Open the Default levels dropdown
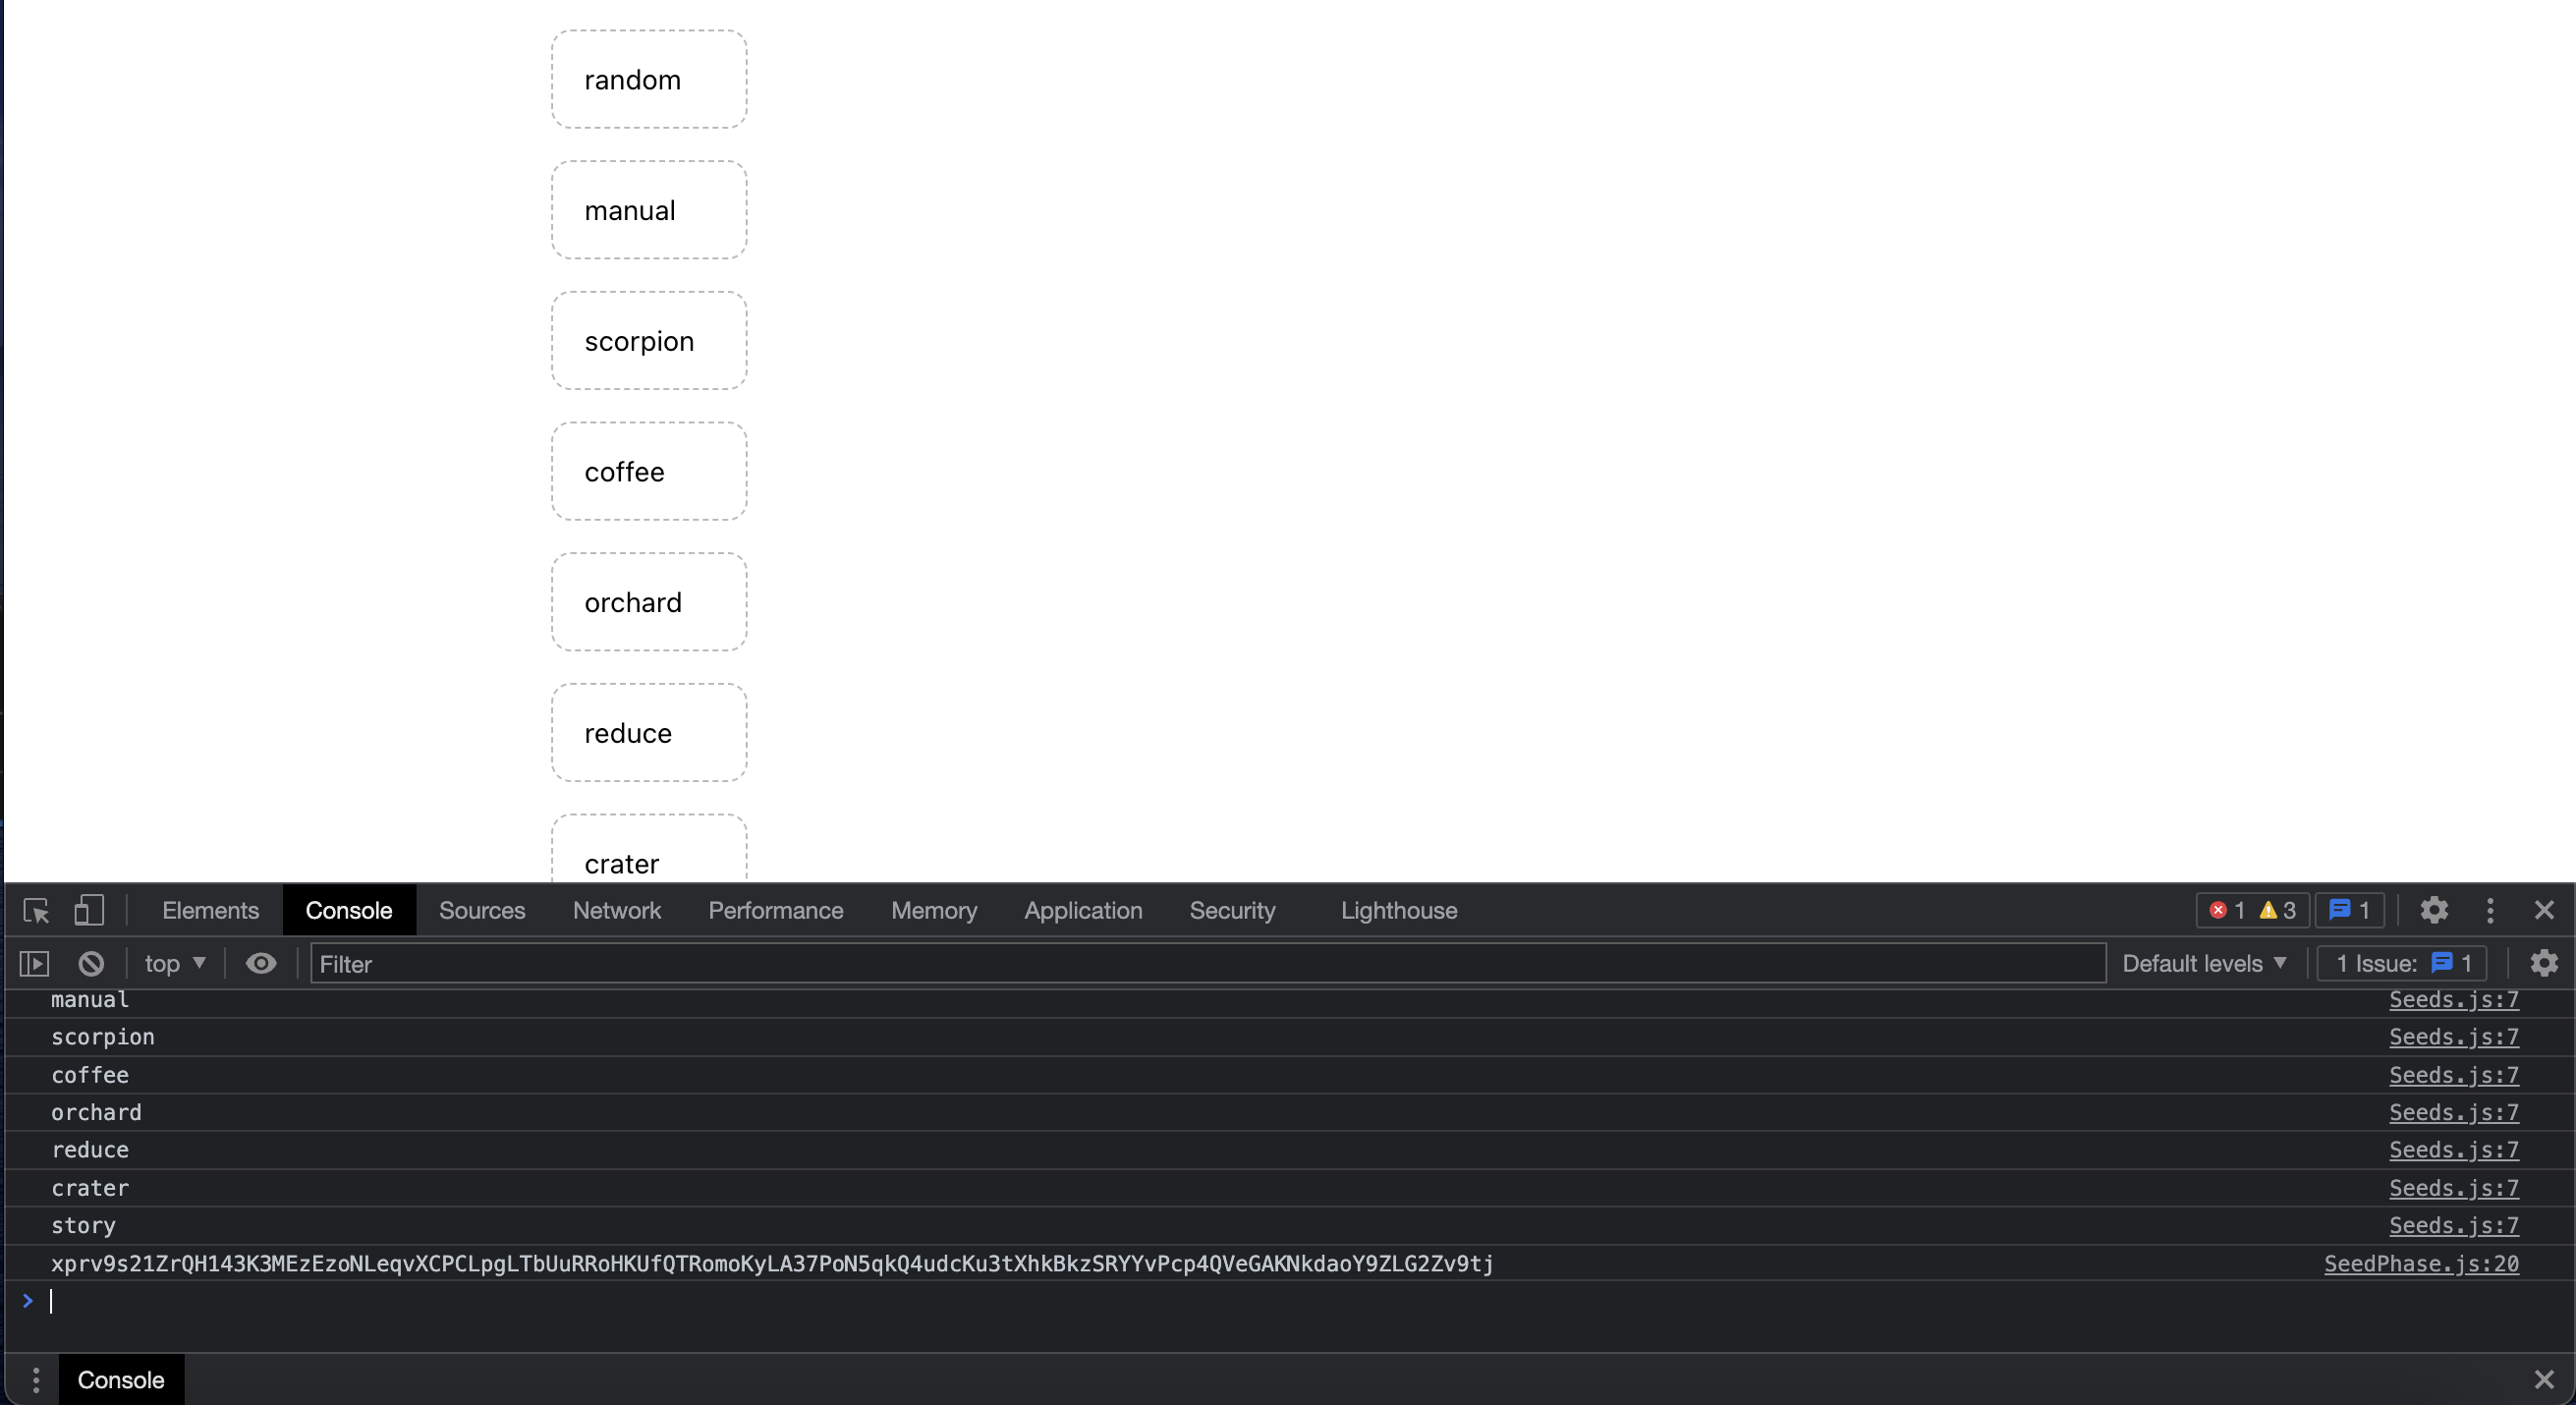 point(2205,963)
